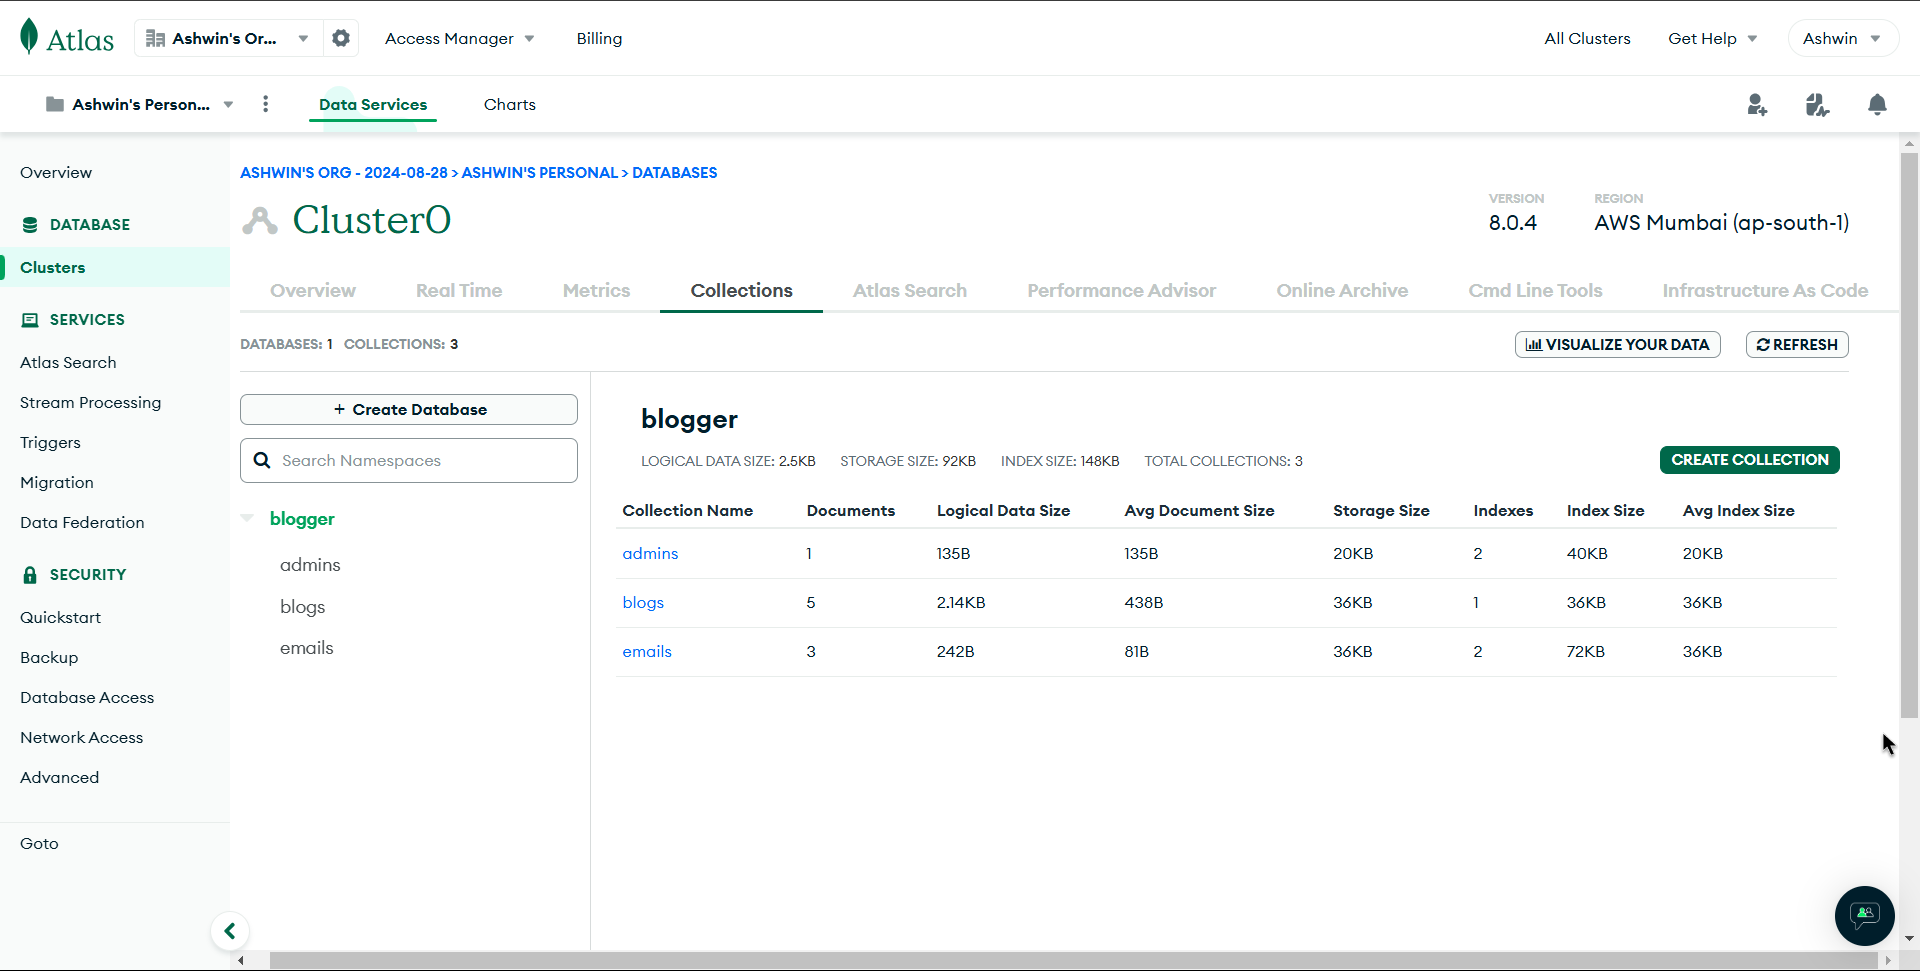Switch to the Online Archive tab

pyautogui.click(x=1342, y=290)
